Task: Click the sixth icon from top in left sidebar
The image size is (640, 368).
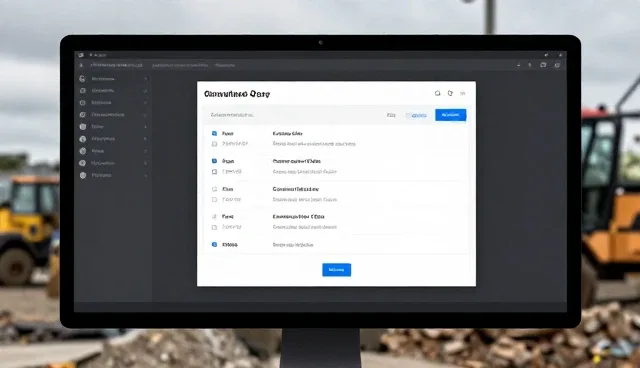Action: click(x=82, y=139)
